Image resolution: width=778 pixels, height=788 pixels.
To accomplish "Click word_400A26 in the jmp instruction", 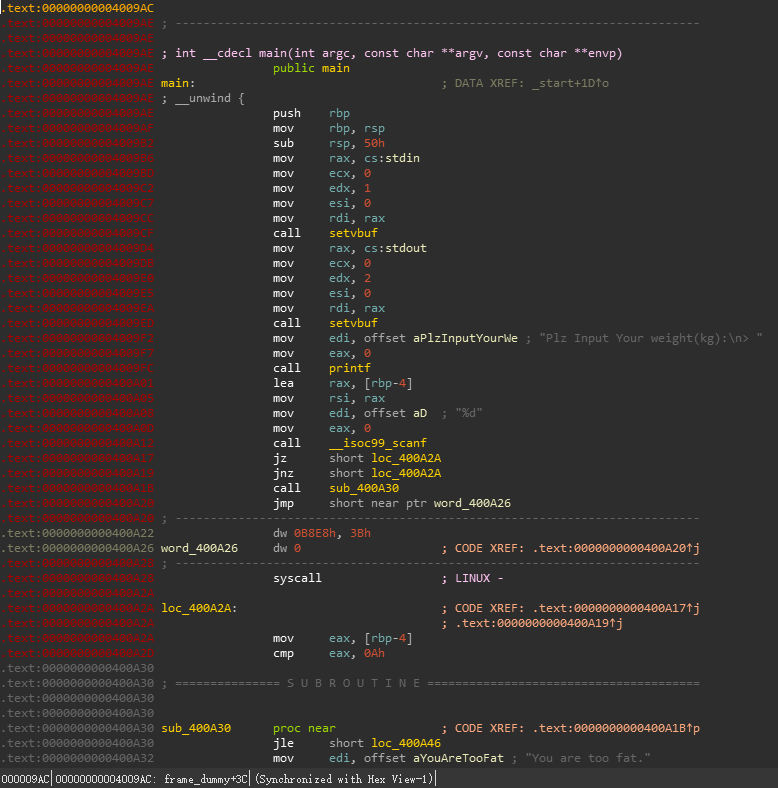I will [472, 503].
